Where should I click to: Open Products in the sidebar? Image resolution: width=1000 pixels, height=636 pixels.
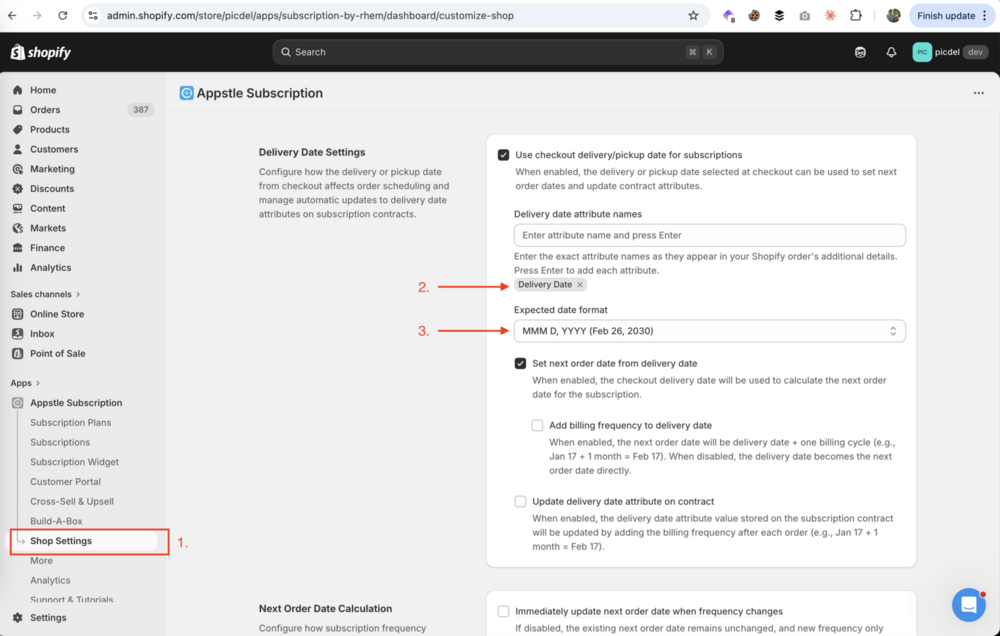(49, 129)
